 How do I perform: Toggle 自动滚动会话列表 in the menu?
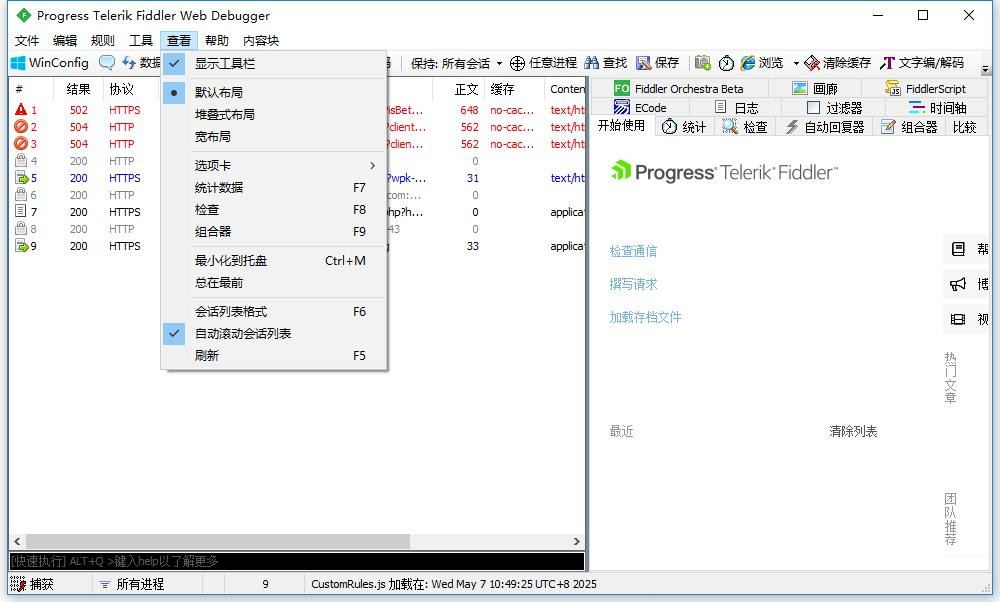274,334
